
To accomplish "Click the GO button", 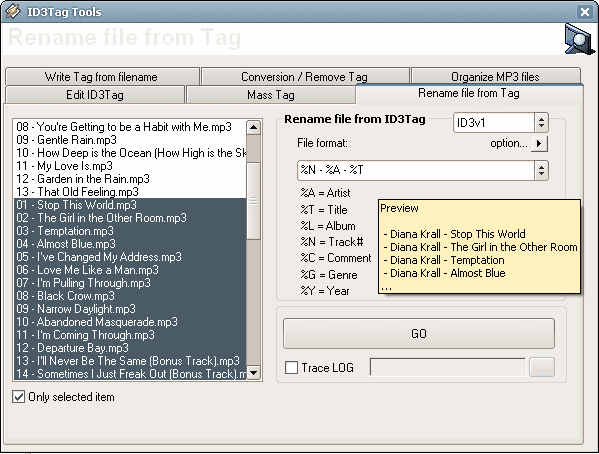I will click(x=419, y=334).
